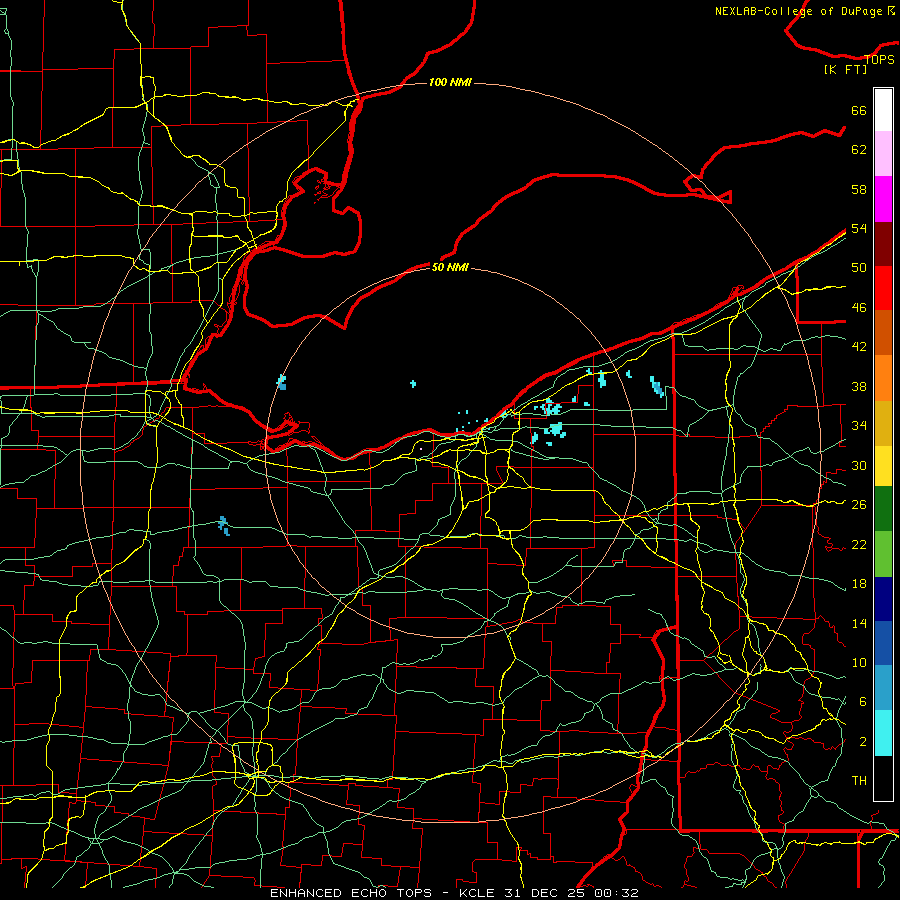Viewport: 900px width, 900px height.
Task: Click the 10 value on the legend
Action: [859, 662]
